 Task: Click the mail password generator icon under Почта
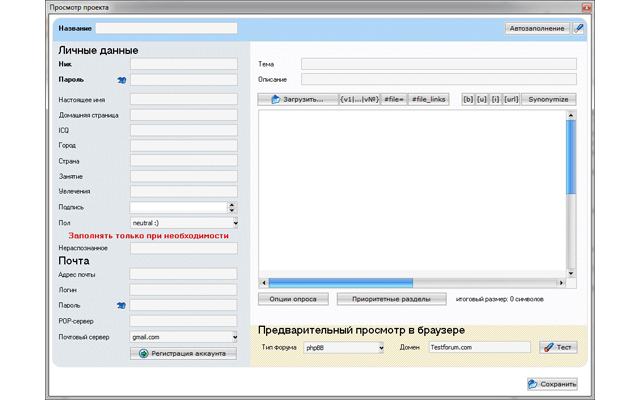click(121, 305)
